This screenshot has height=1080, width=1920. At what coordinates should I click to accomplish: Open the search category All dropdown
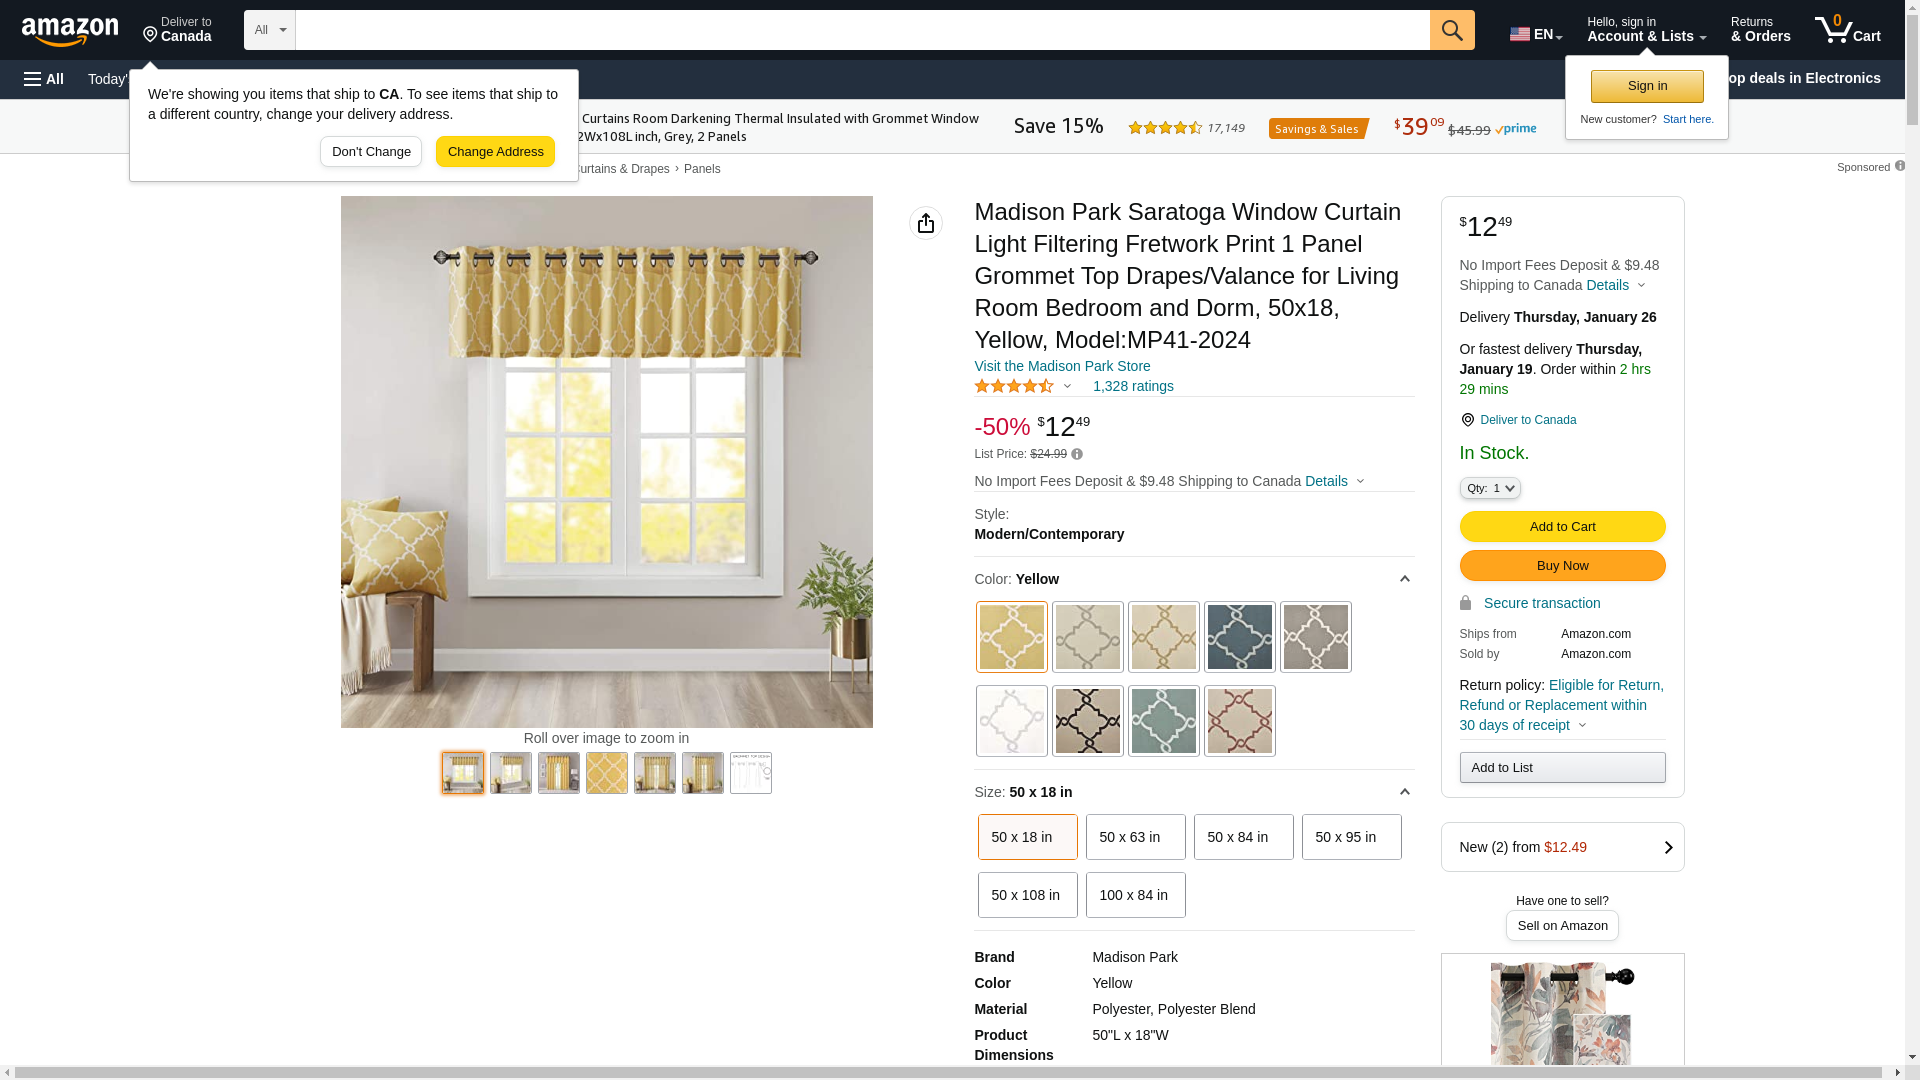click(x=270, y=30)
